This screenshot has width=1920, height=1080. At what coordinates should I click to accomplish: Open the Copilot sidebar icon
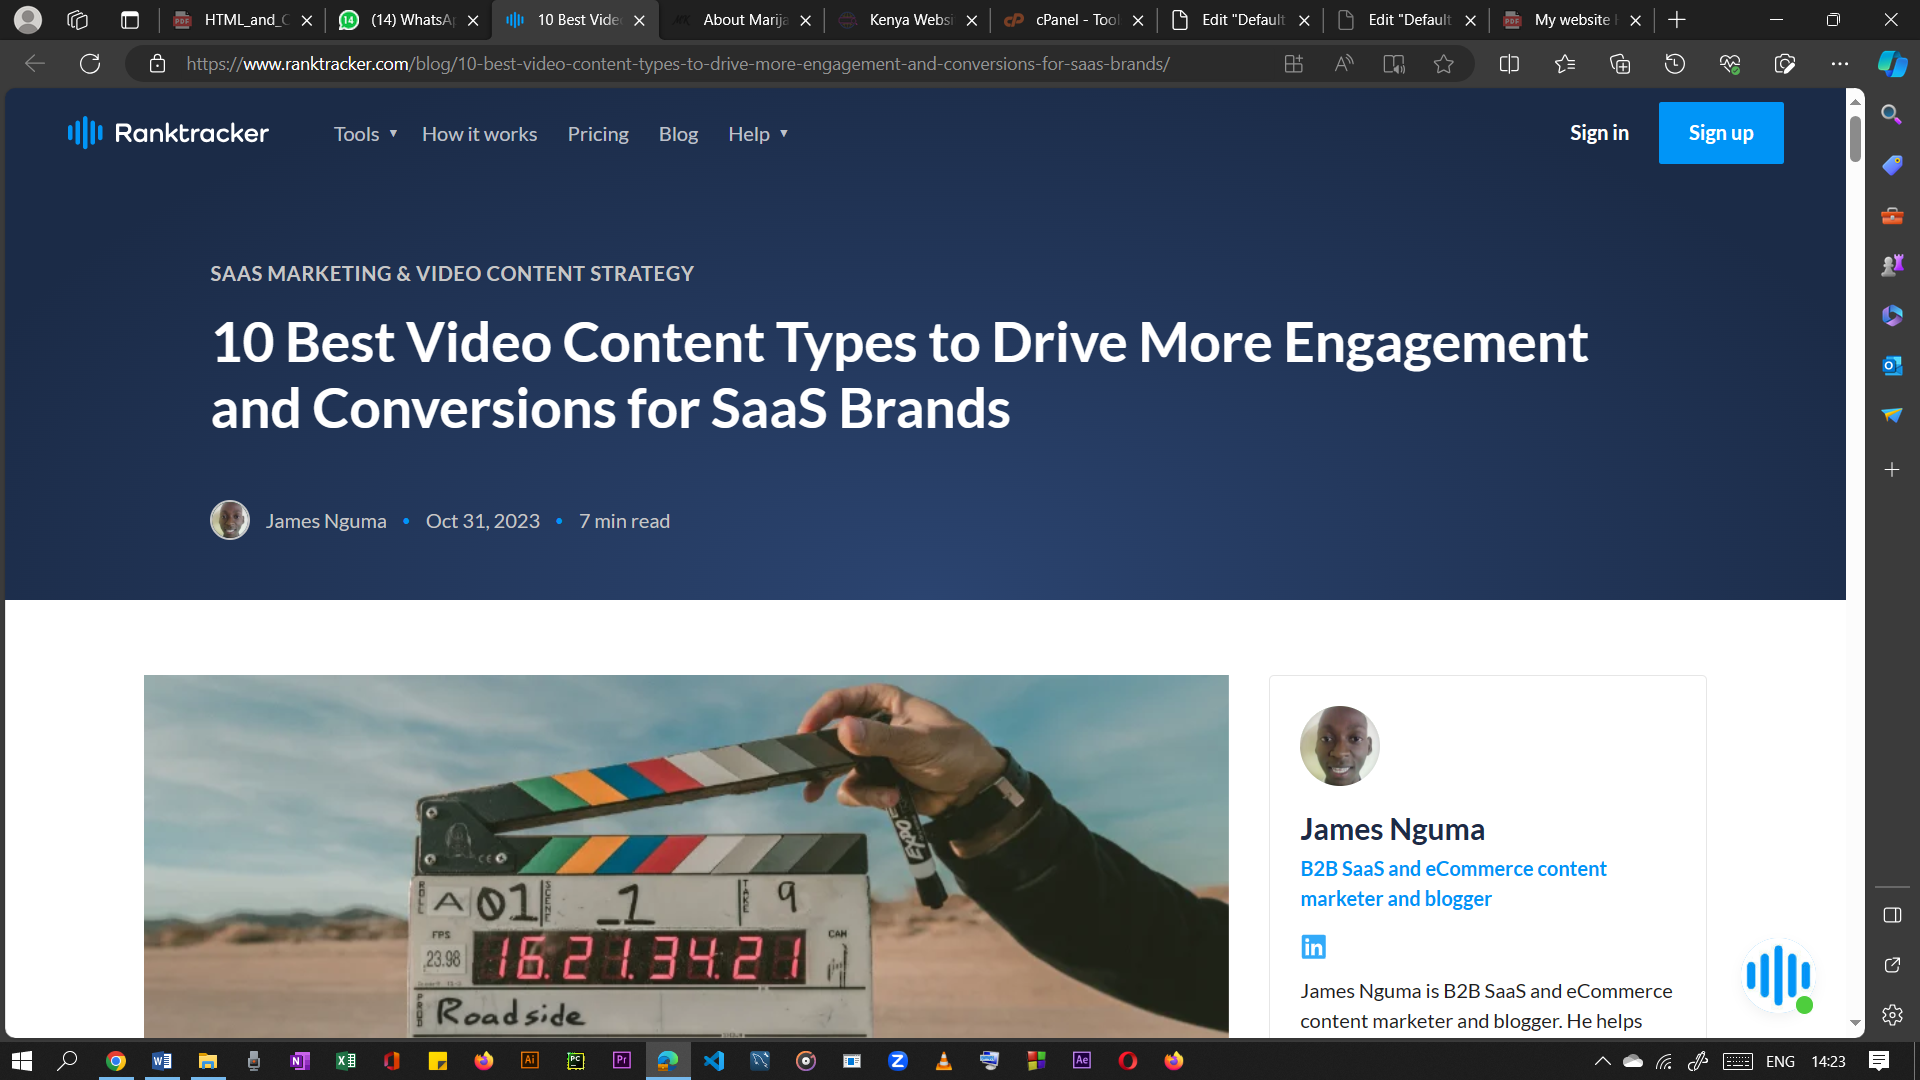point(1891,64)
